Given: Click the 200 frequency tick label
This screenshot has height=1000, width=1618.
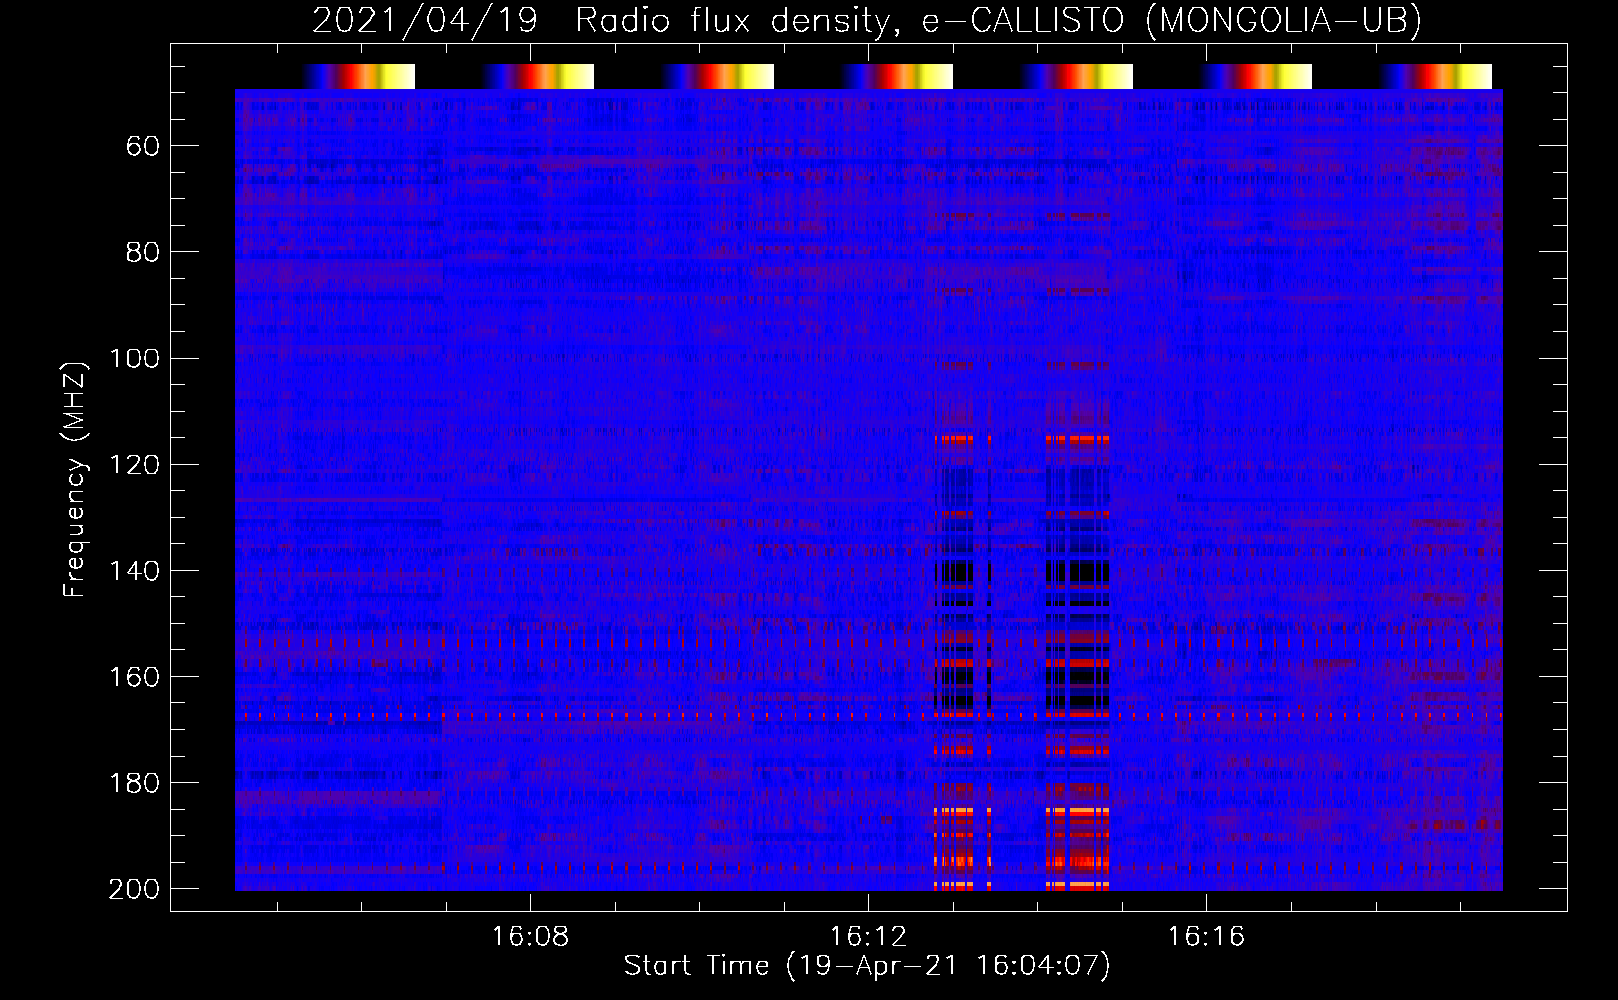Looking at the screenshot, I should coord(135,889).
